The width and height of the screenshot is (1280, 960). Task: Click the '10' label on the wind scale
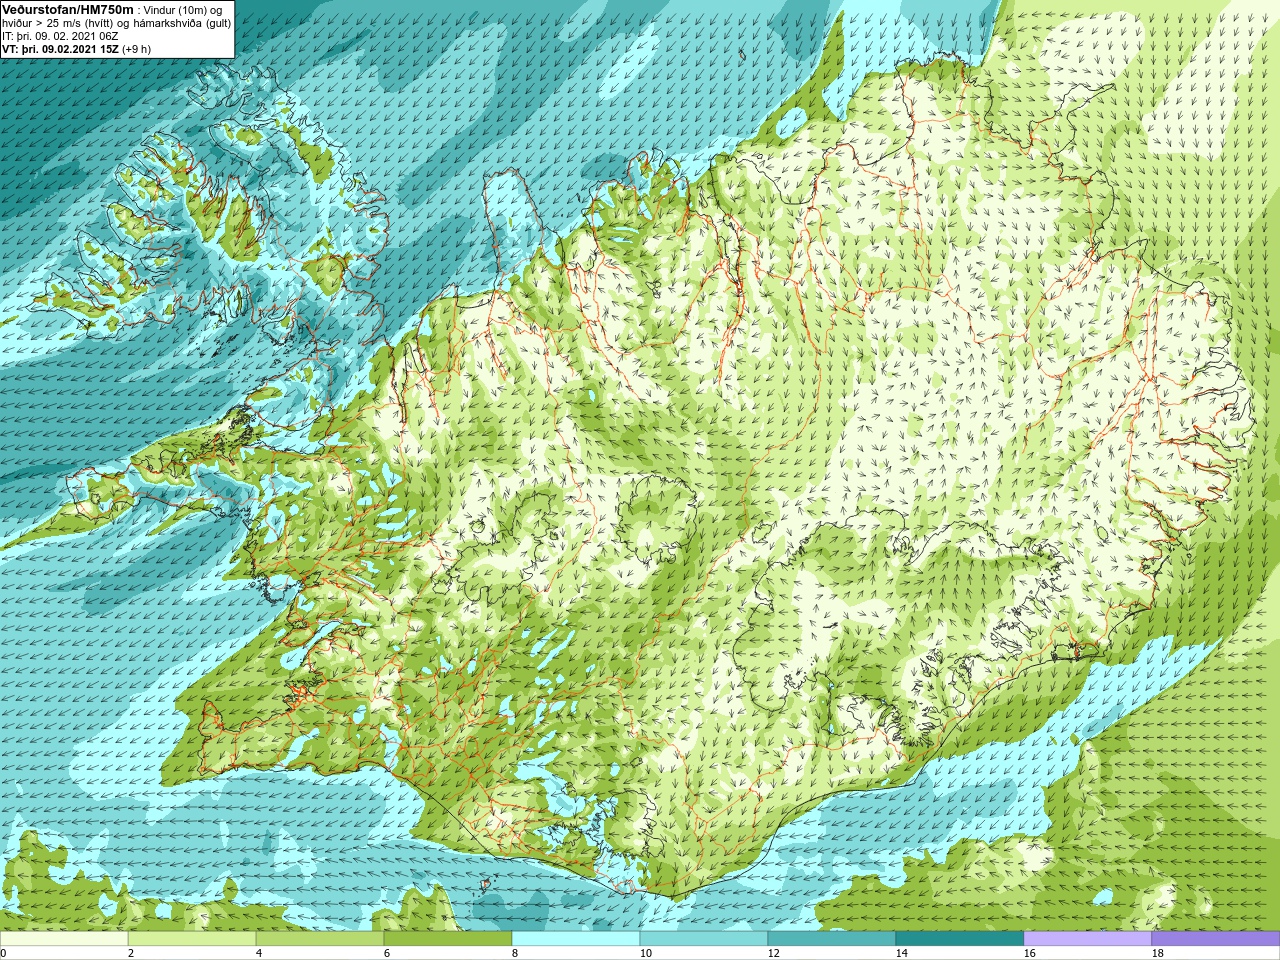645,953
